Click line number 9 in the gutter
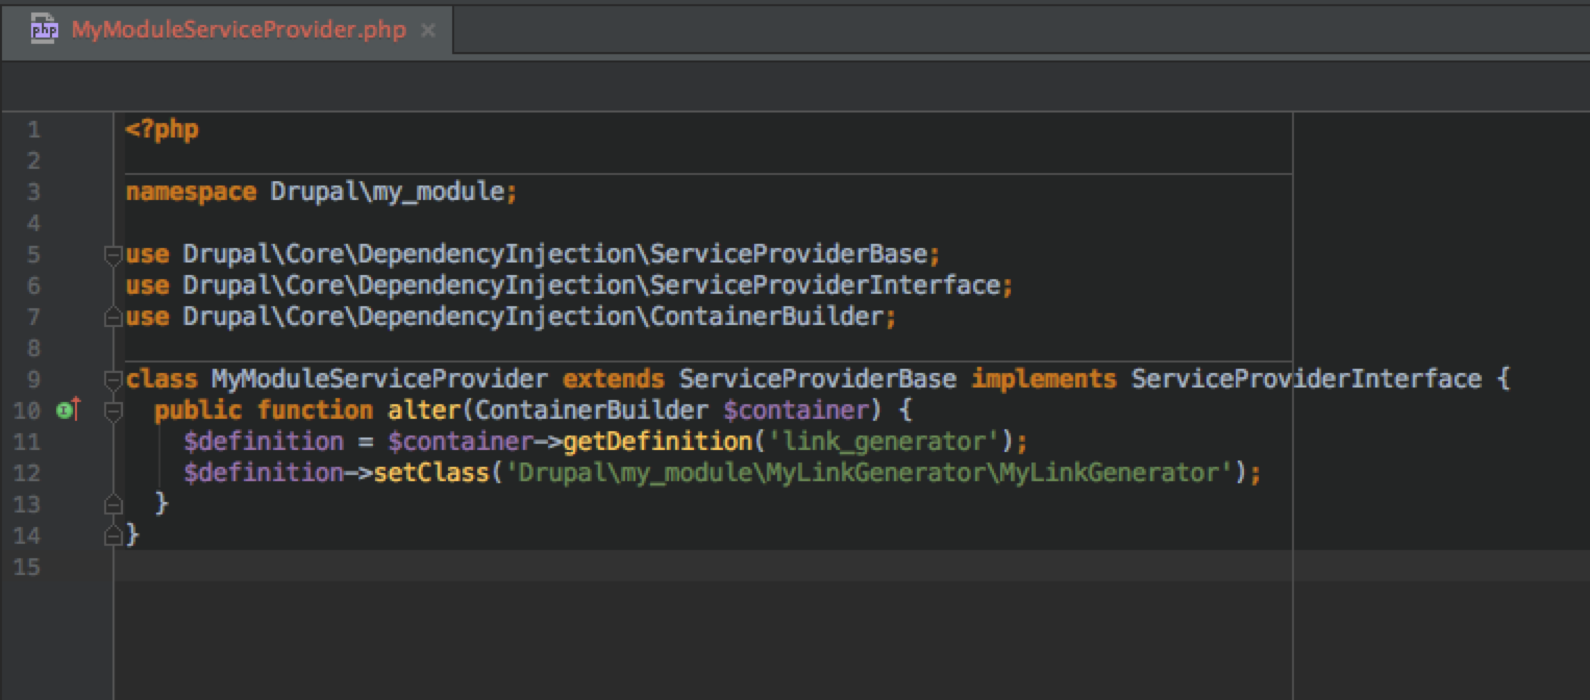1590x700 pixels. pyautogui.click(x=34, y=380)
